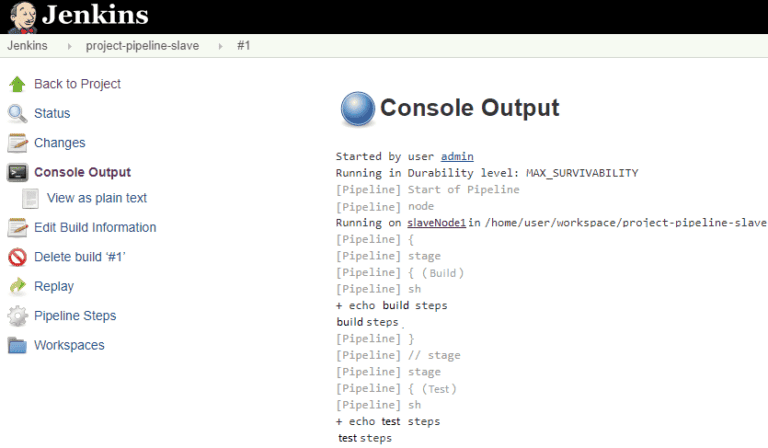Open the admin user link
The image size is (768, 448).
457,156
